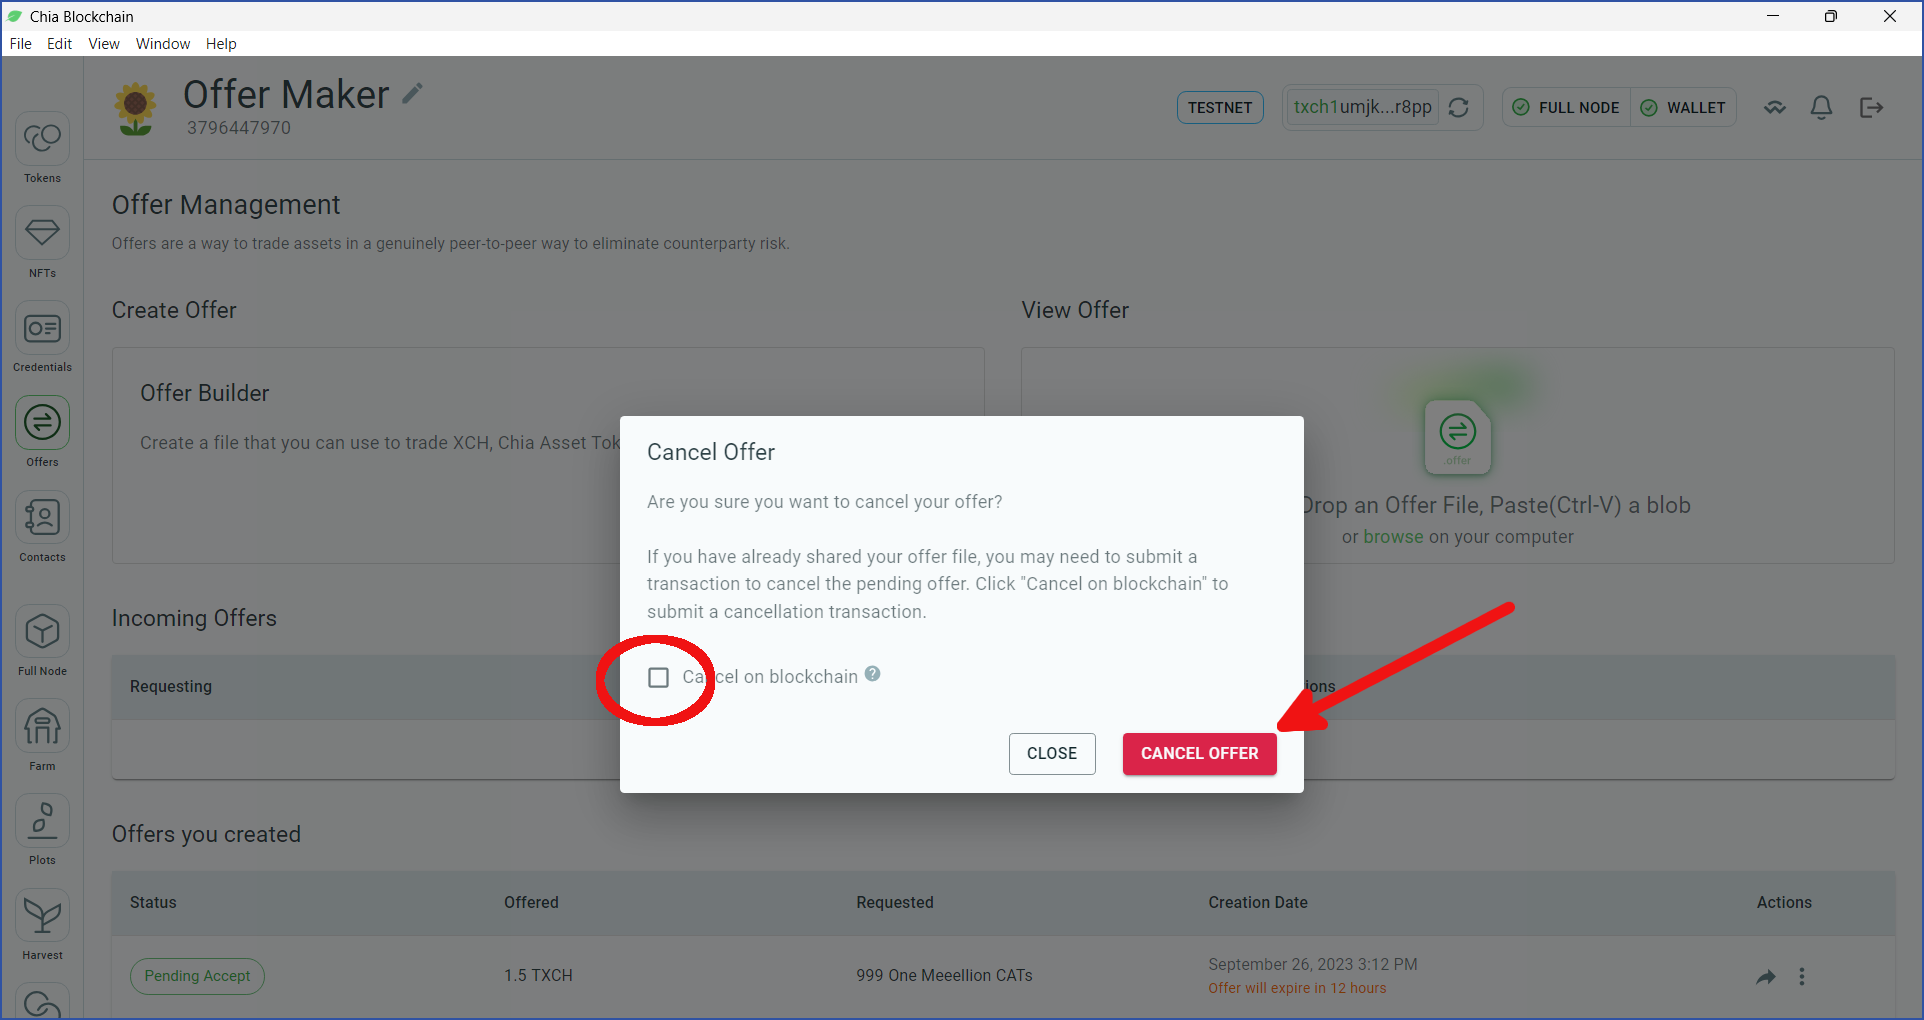Click the Offered column header
The height and width of the screenshot is (1020, 1924).
click(531, 903)
